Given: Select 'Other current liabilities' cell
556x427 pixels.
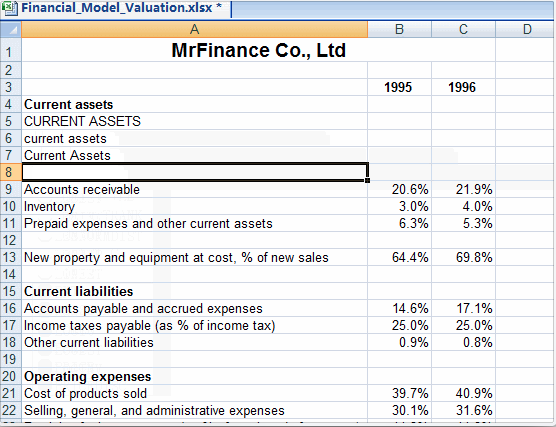Looking at the screenshot, I should (x=195, y=343).
